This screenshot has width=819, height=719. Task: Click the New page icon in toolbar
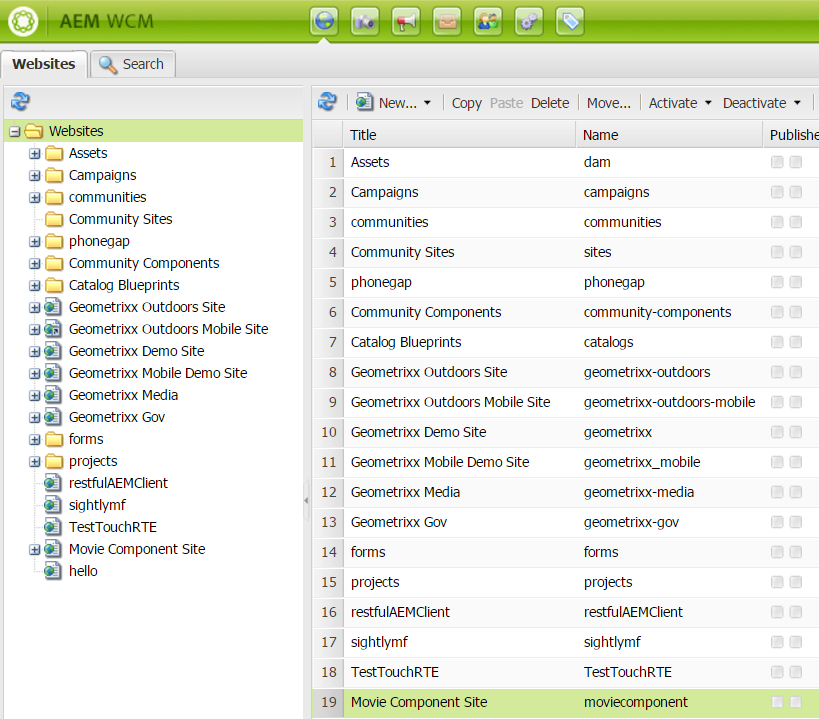pyautogui.click(x=364, y=102)
